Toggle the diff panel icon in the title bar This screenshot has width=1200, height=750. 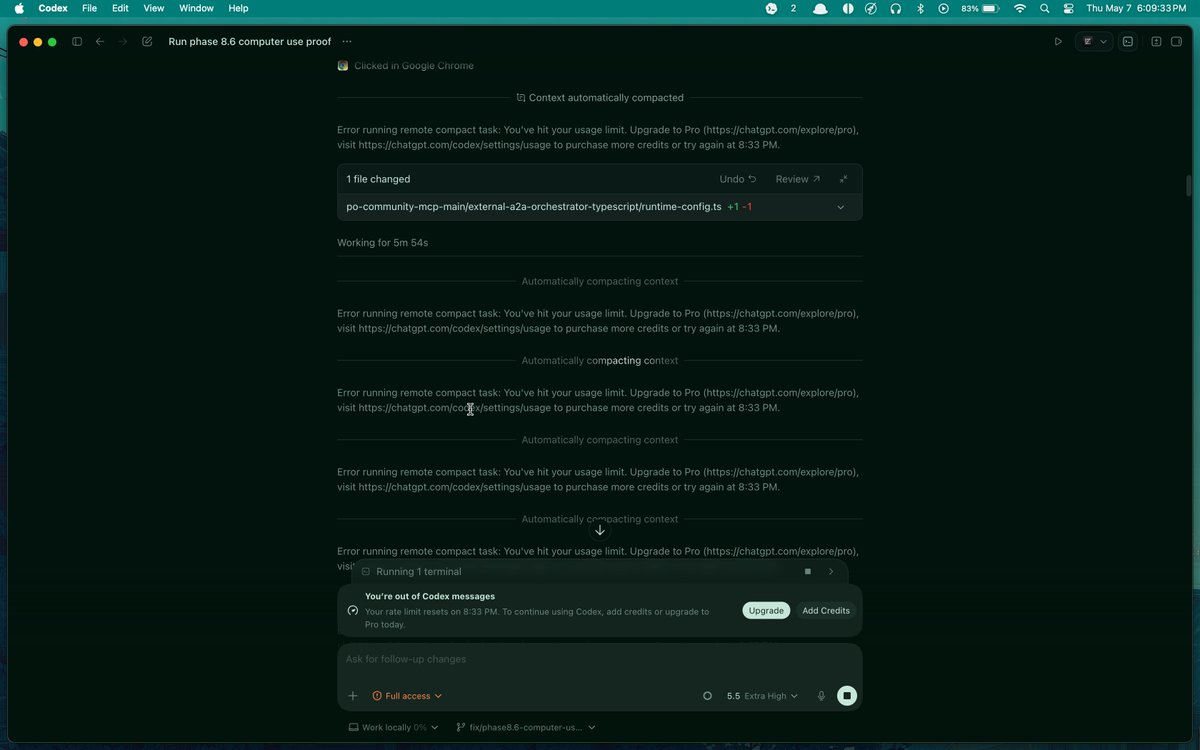1156,42
